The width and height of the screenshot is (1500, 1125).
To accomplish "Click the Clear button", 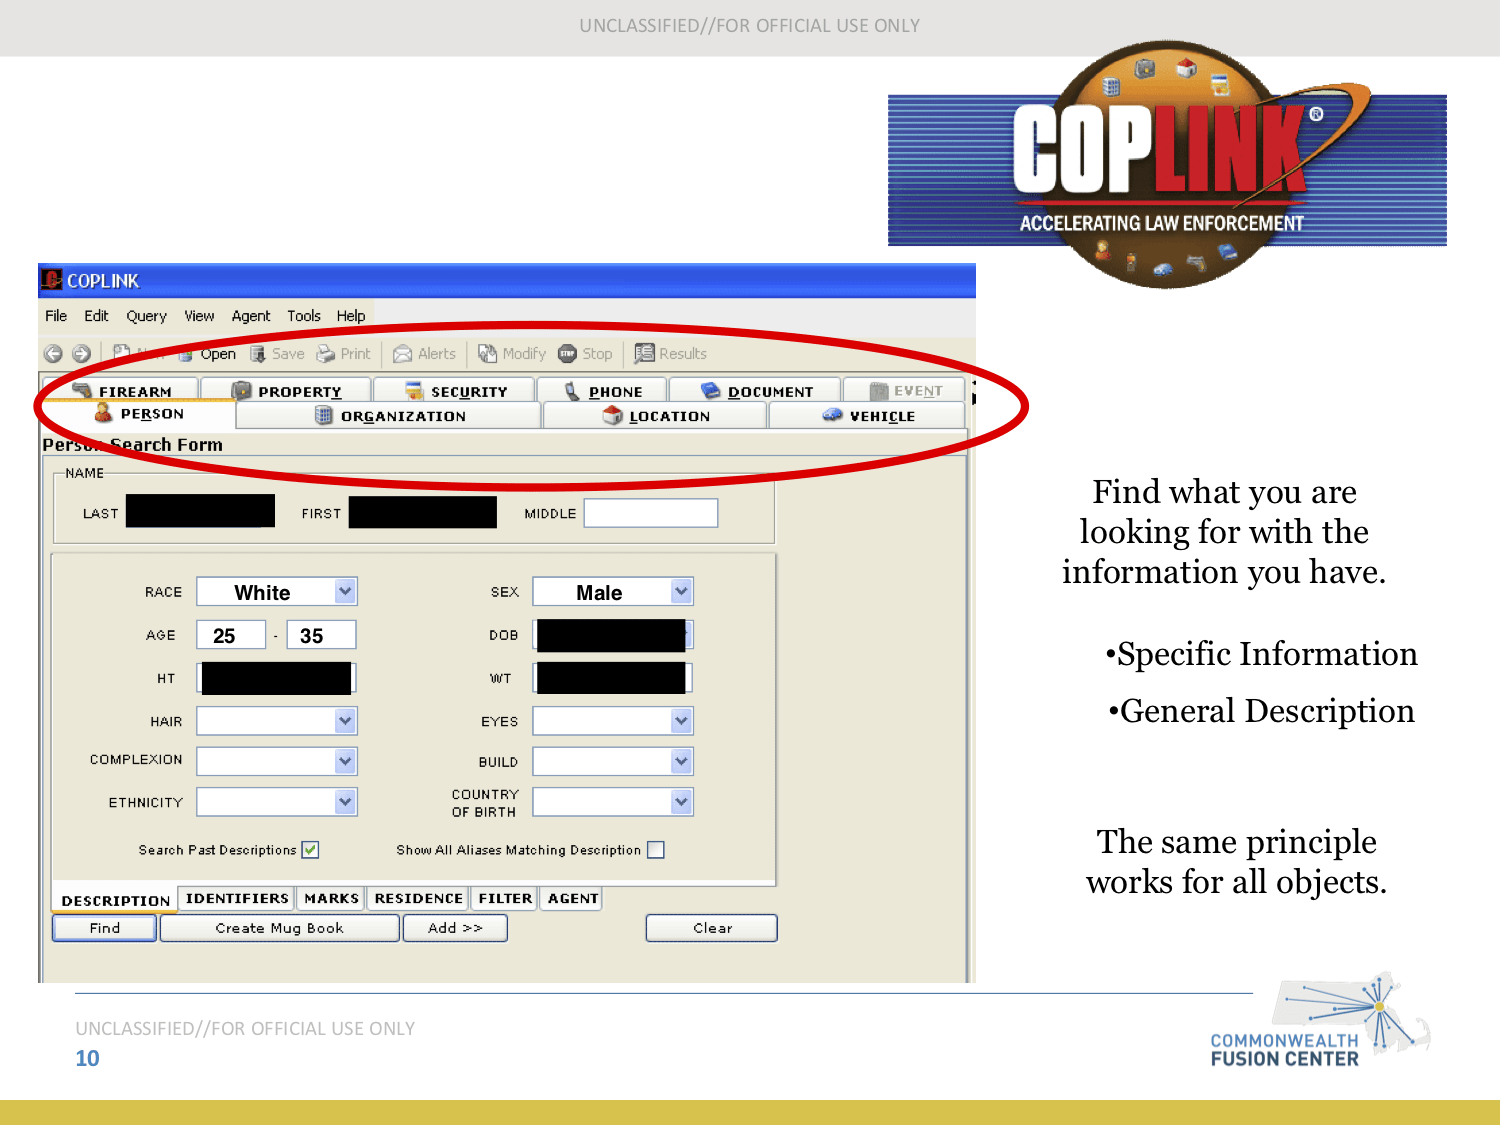I will tap(712, 928).
